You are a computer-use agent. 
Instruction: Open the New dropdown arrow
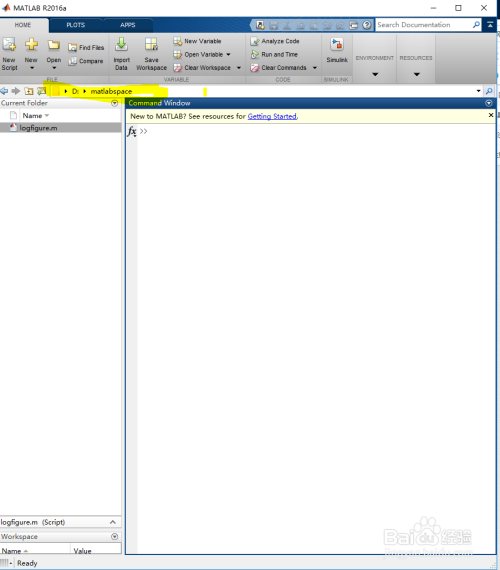(32, 68)
